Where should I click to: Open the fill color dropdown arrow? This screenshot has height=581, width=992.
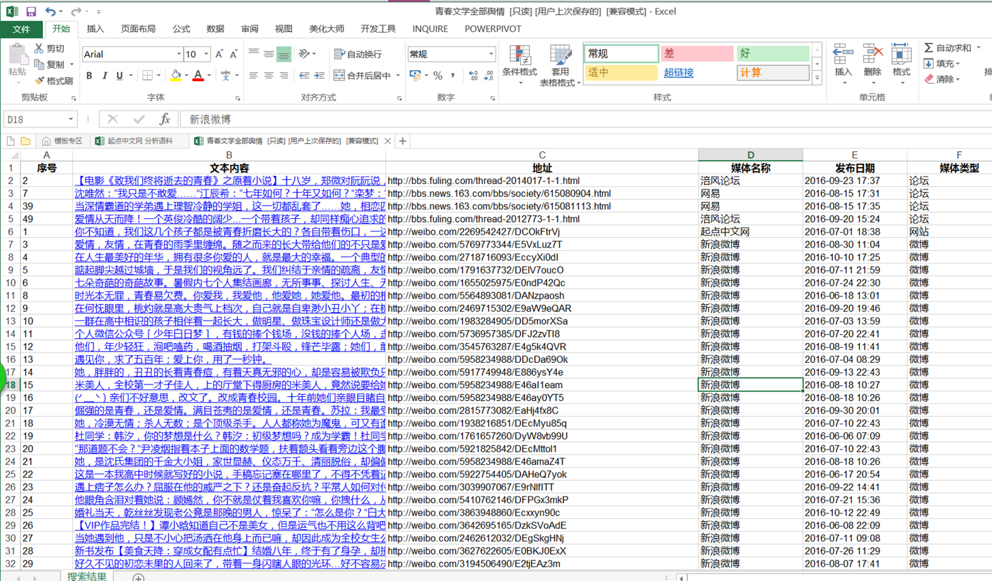186,75
